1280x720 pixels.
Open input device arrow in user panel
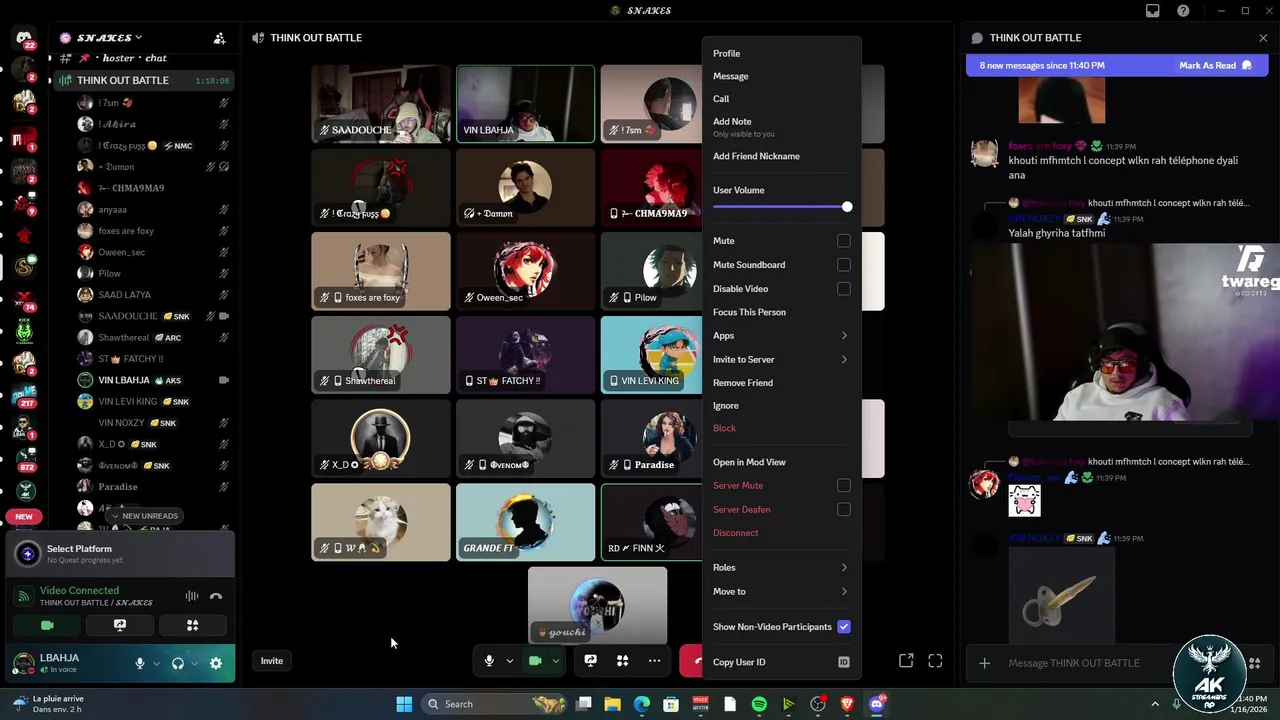point(156,663)
